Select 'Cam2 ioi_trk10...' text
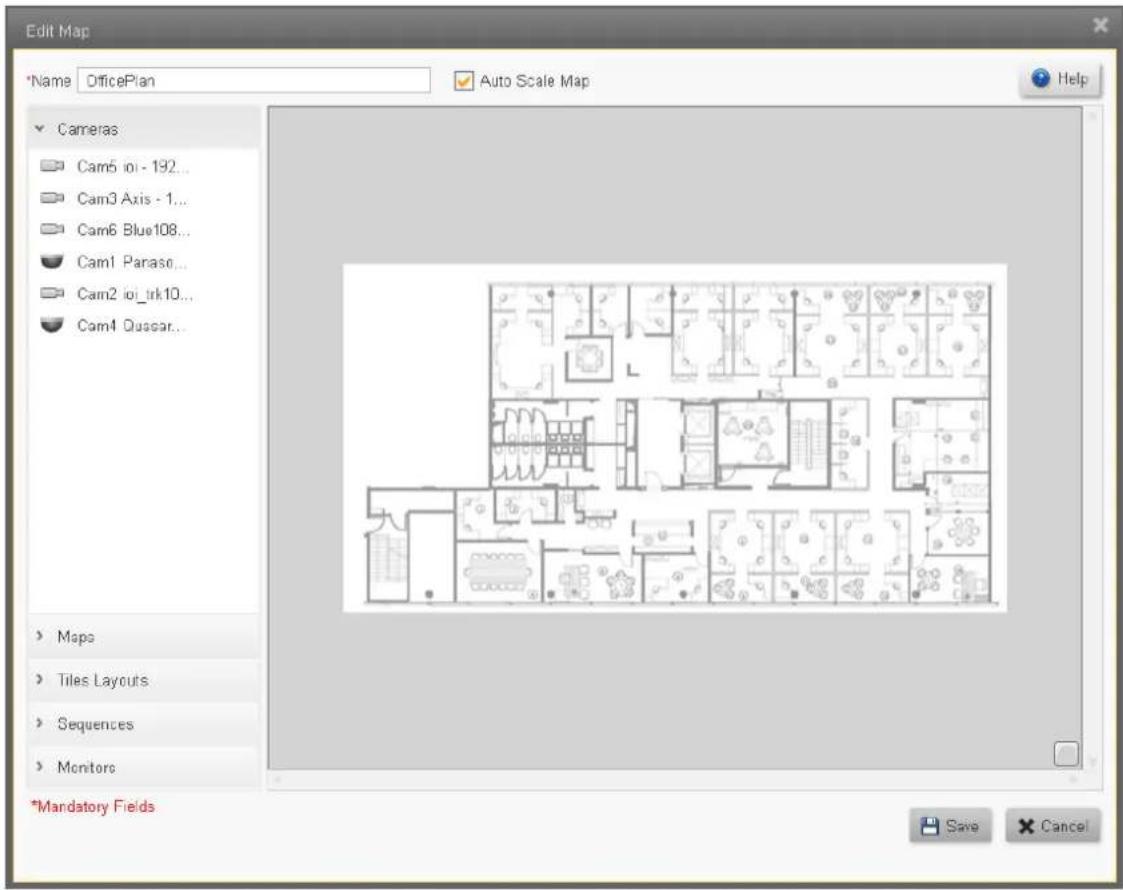Screen dimensions: 1123x890 (135, 293)
